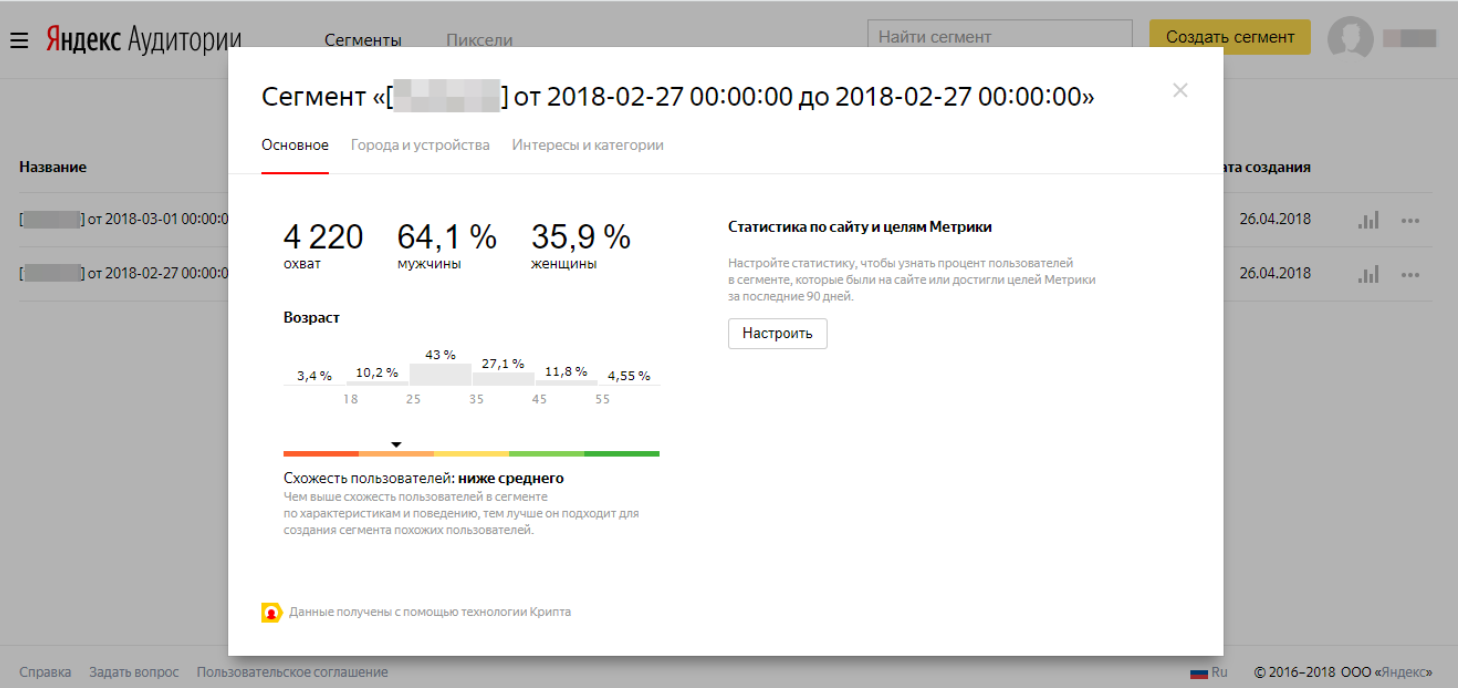This screenshot has width=1459, height=688.
Task: Click the ниже среднего similarity label
Action: (511, 478)
